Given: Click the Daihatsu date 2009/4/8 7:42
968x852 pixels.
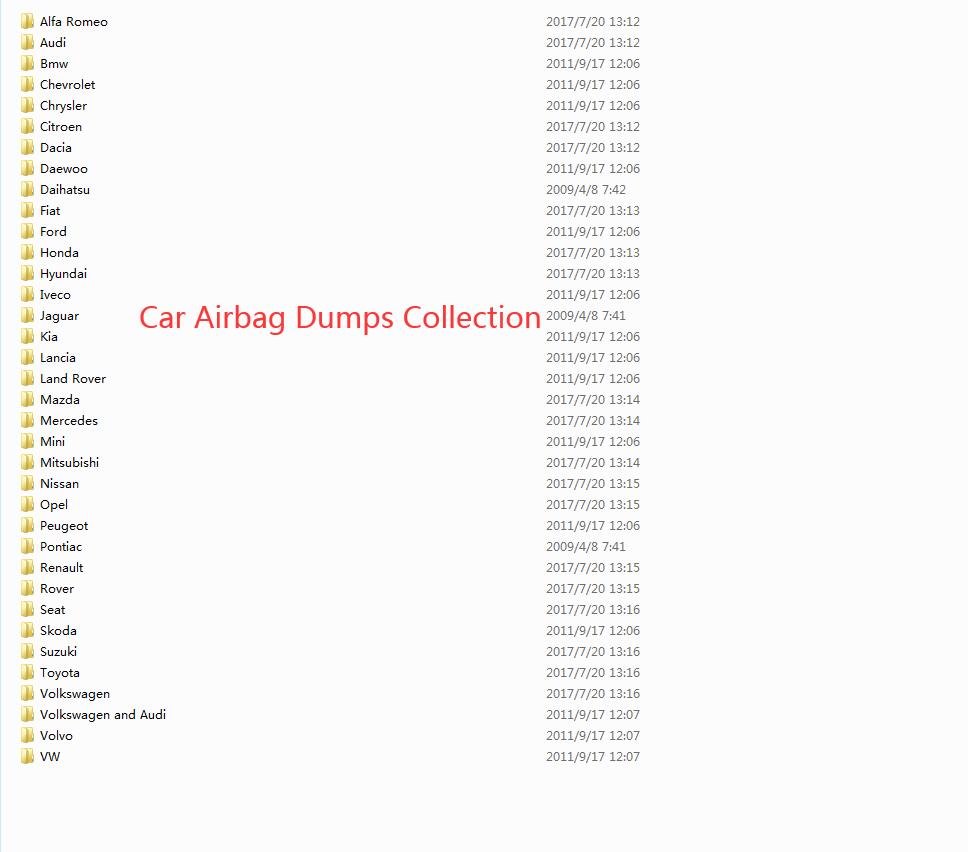Looking at the screenshot, I should click(x=586, y=190).
